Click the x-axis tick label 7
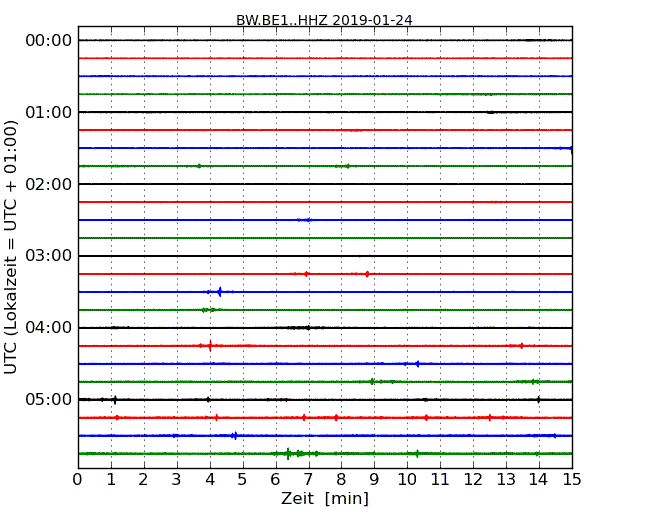Screen dimensions: 650x520 pyautogui.click(x=308, y=480)
